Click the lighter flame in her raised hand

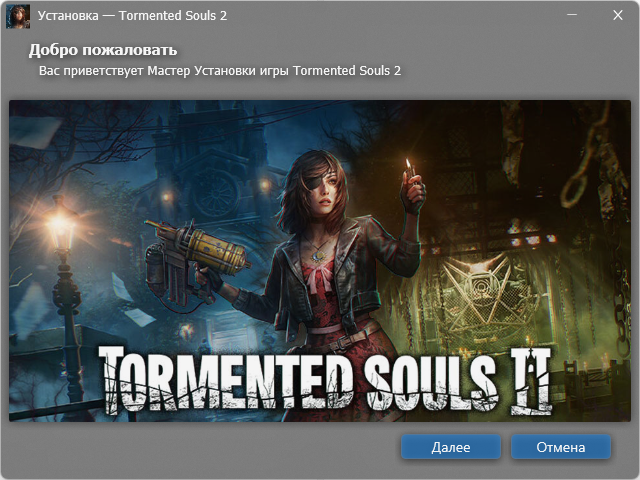pos(408,163)
